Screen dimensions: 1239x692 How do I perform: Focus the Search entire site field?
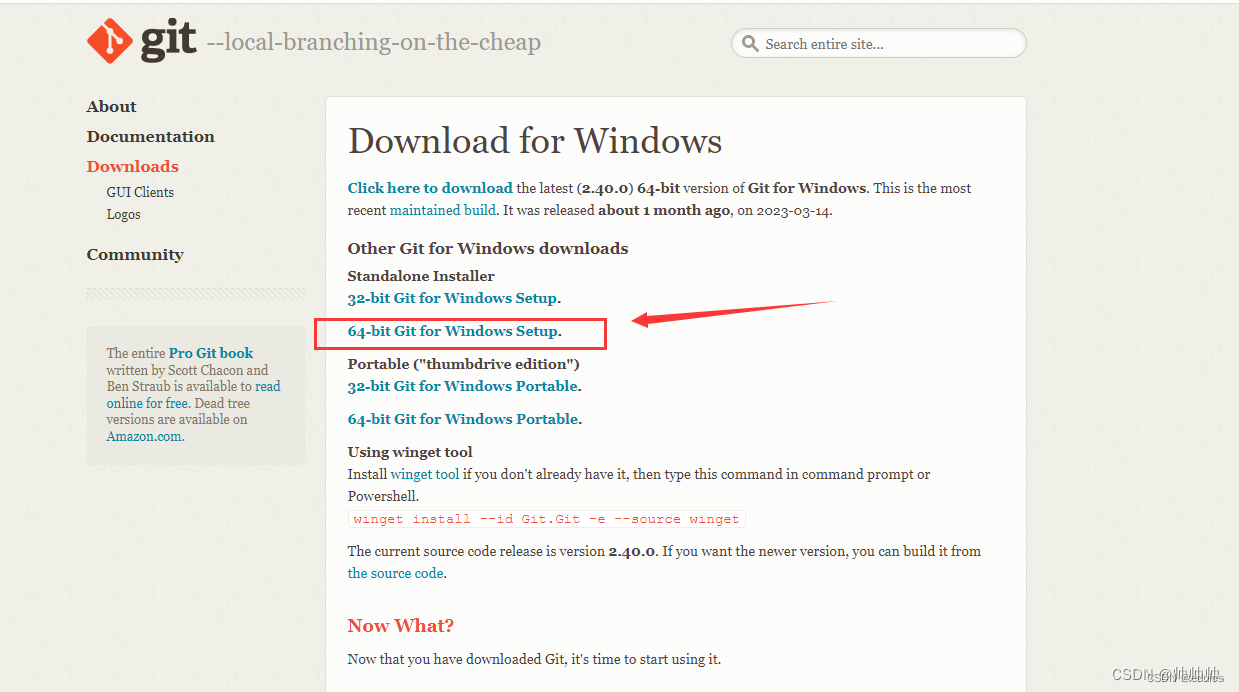[x=878, y=43]
